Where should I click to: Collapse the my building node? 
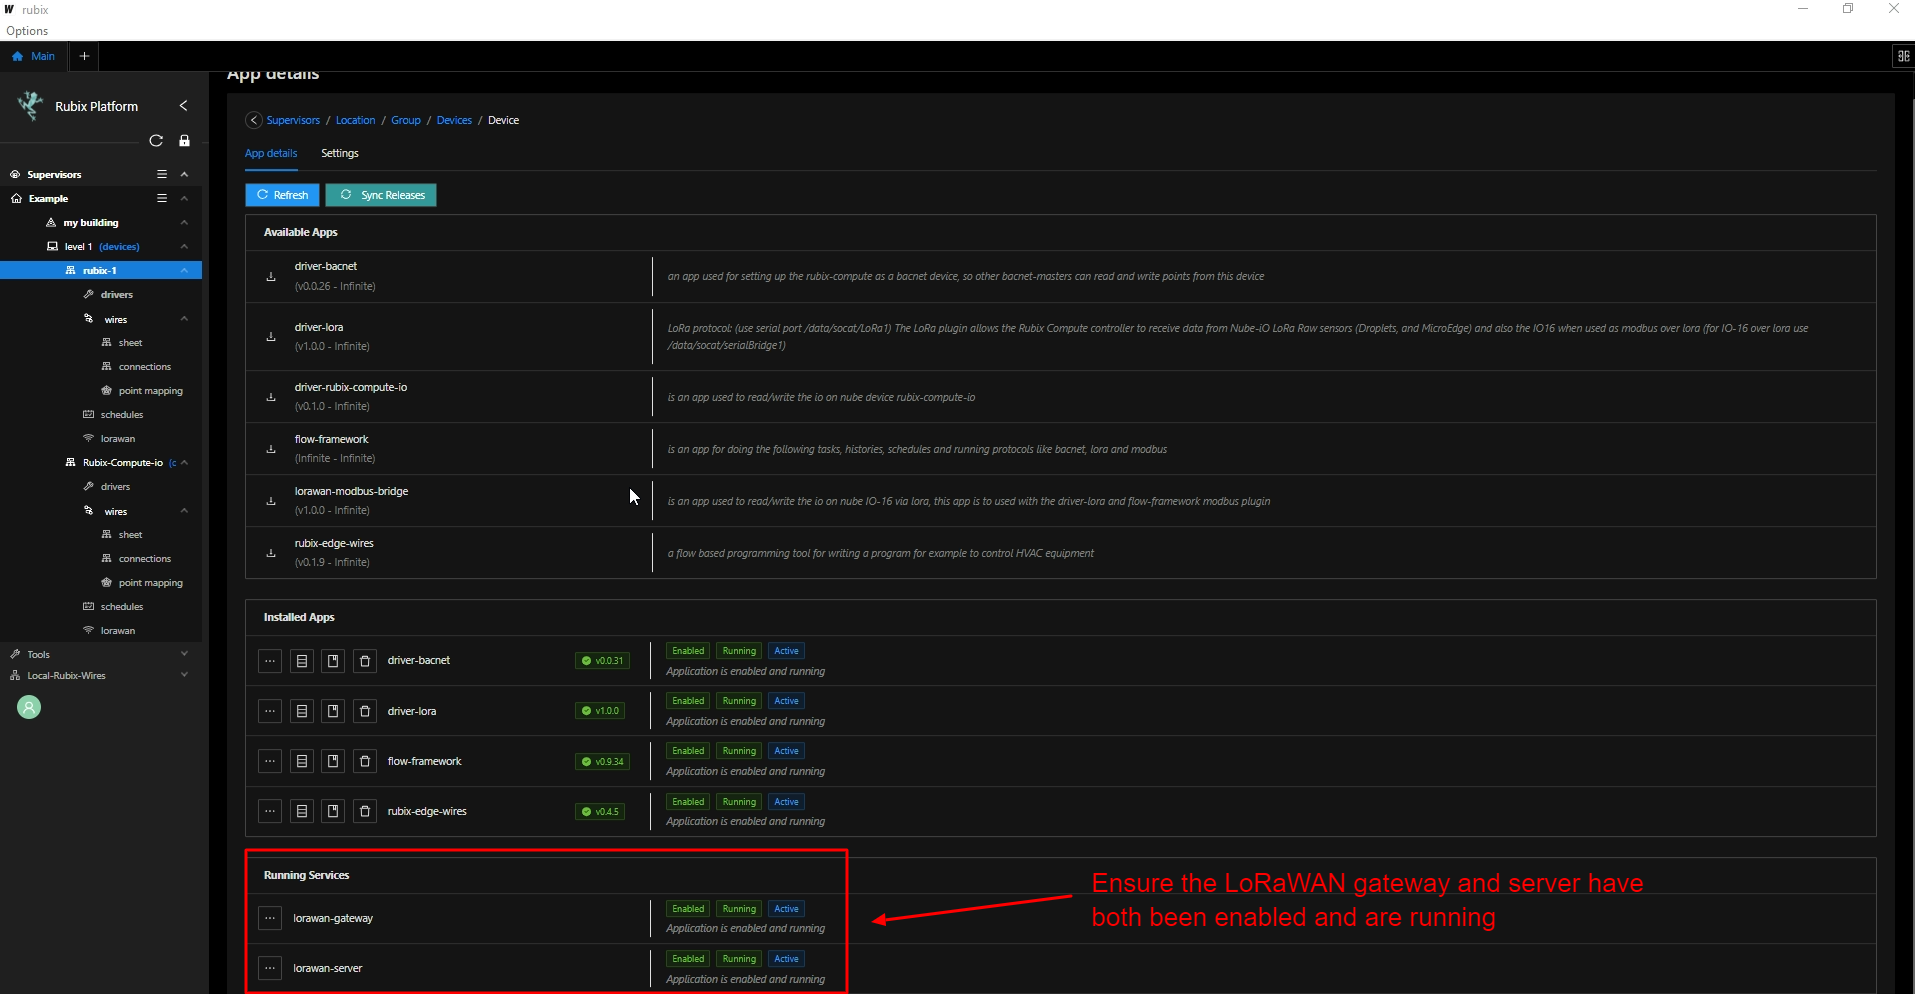pyautogui.click(x=184, y=222)
